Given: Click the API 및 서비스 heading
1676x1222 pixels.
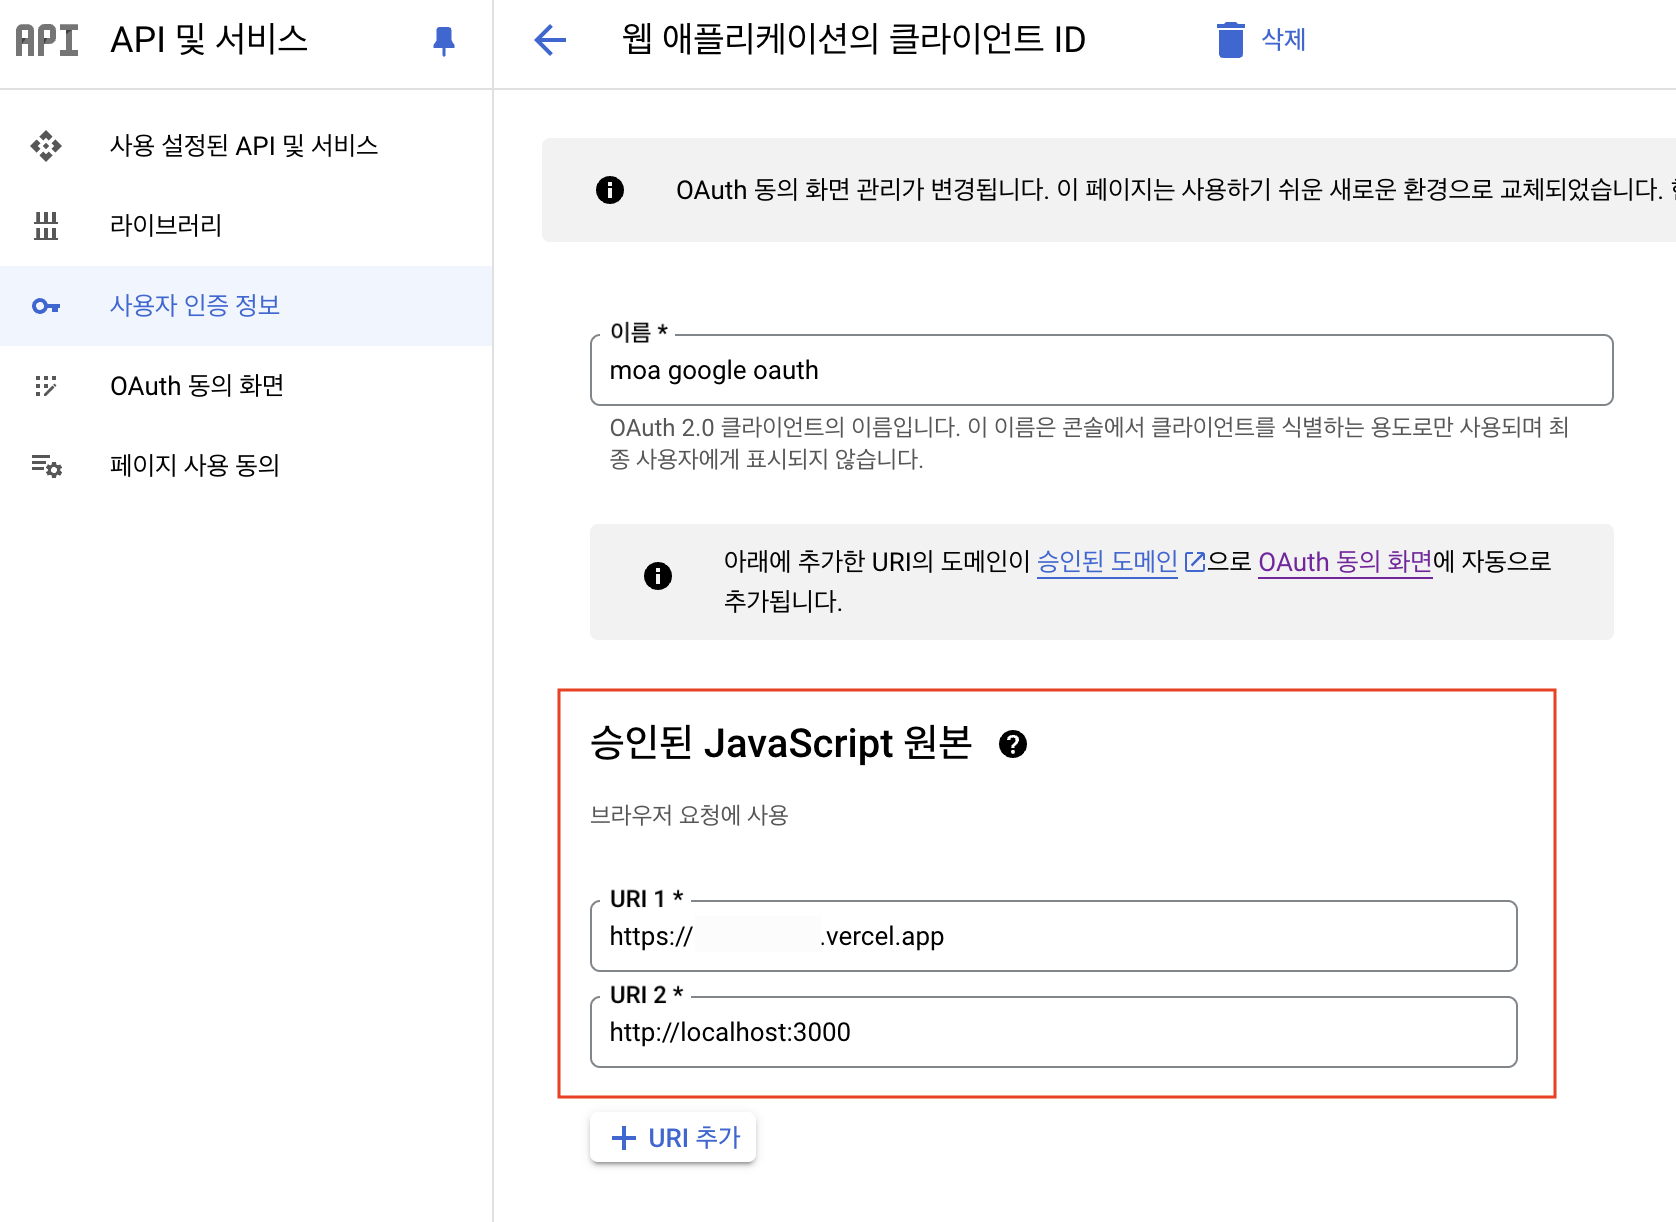Looking at the screenshot, I should click(x=209, y=40).
